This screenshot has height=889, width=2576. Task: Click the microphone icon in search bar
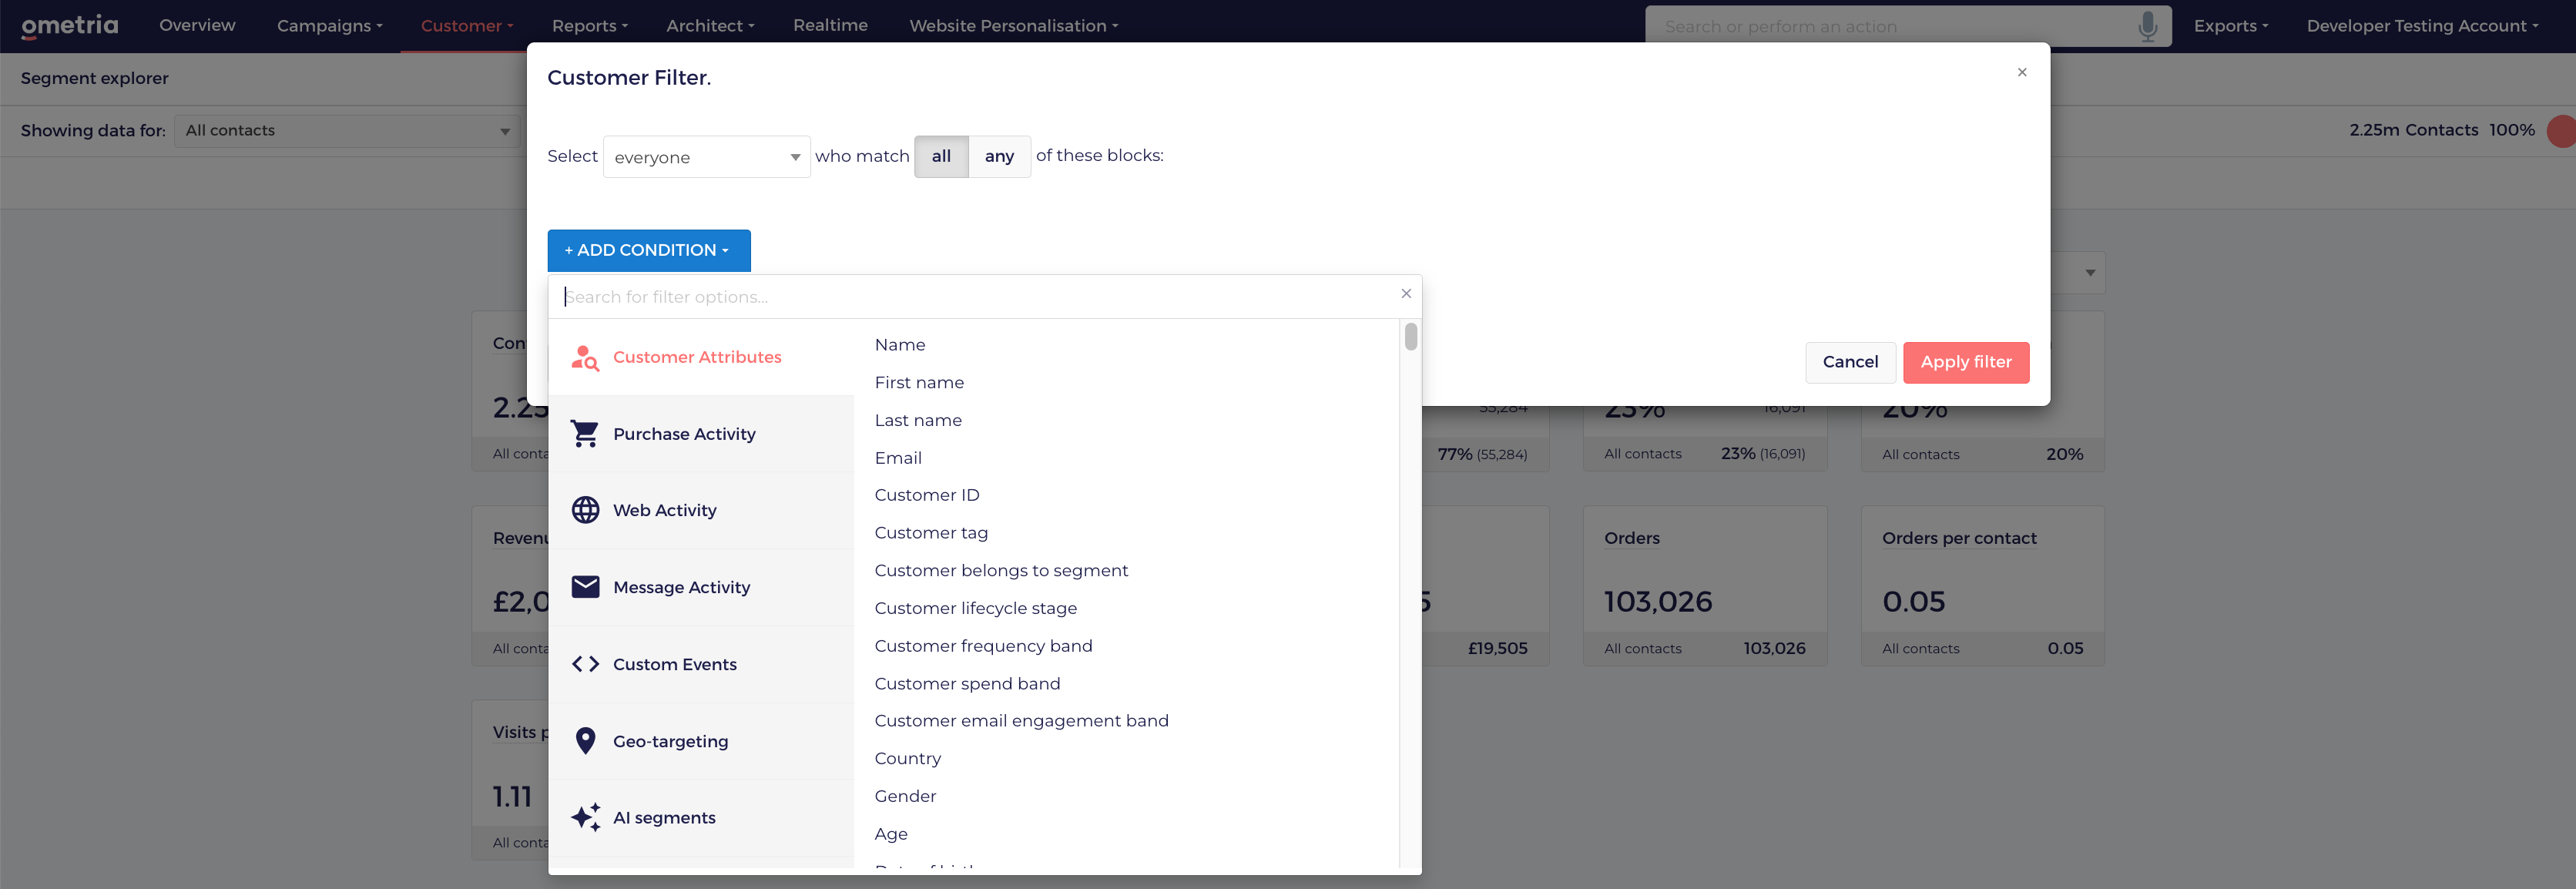click(2147, 26)
